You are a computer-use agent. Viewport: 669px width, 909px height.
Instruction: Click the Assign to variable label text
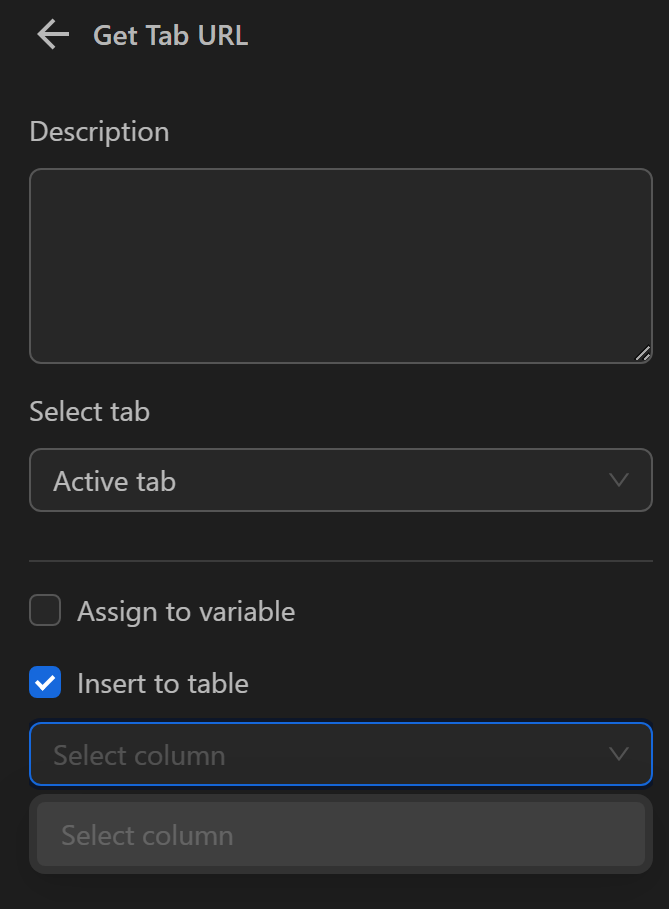click(185, 611)
